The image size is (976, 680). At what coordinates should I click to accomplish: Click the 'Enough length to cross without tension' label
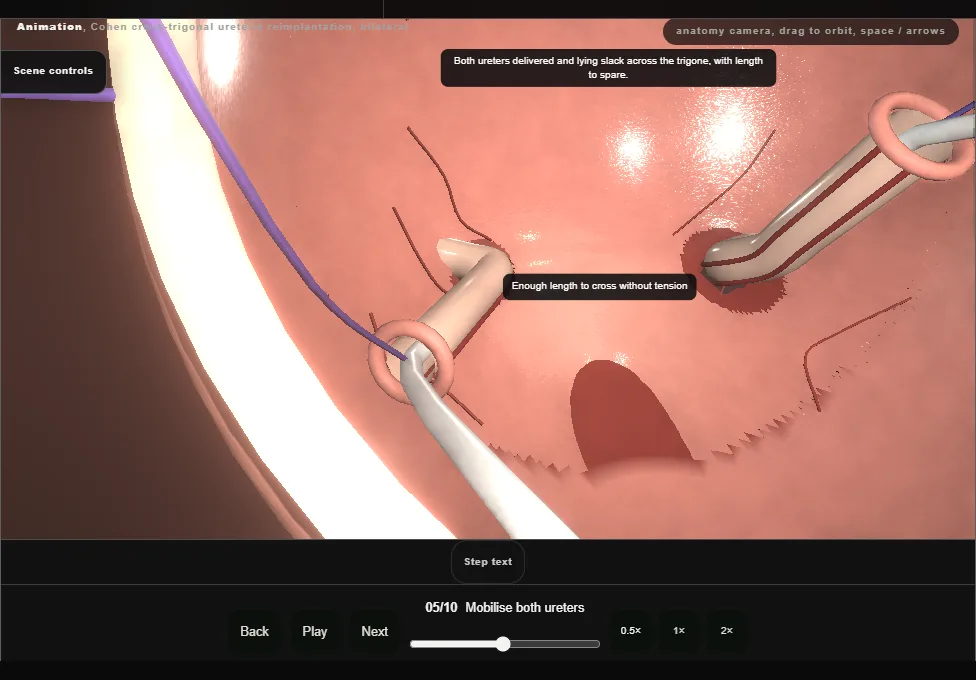point(599,286)
